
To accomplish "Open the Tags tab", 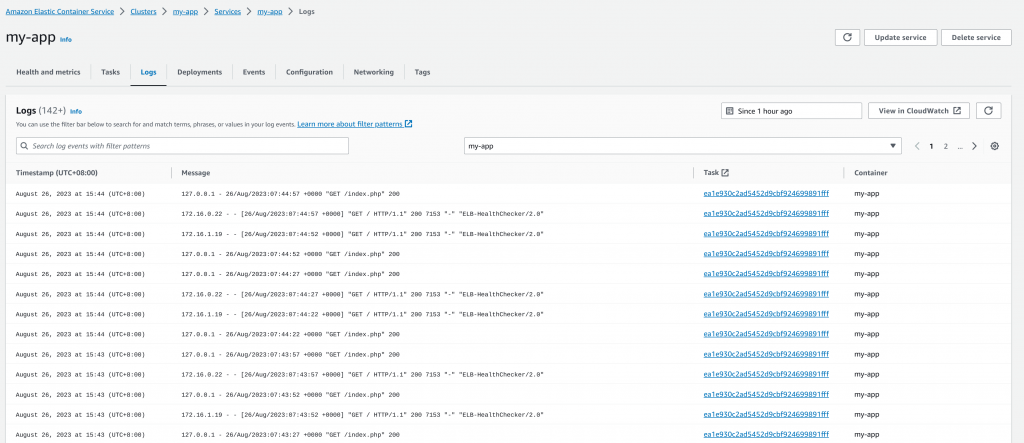I will pos(423,73).
